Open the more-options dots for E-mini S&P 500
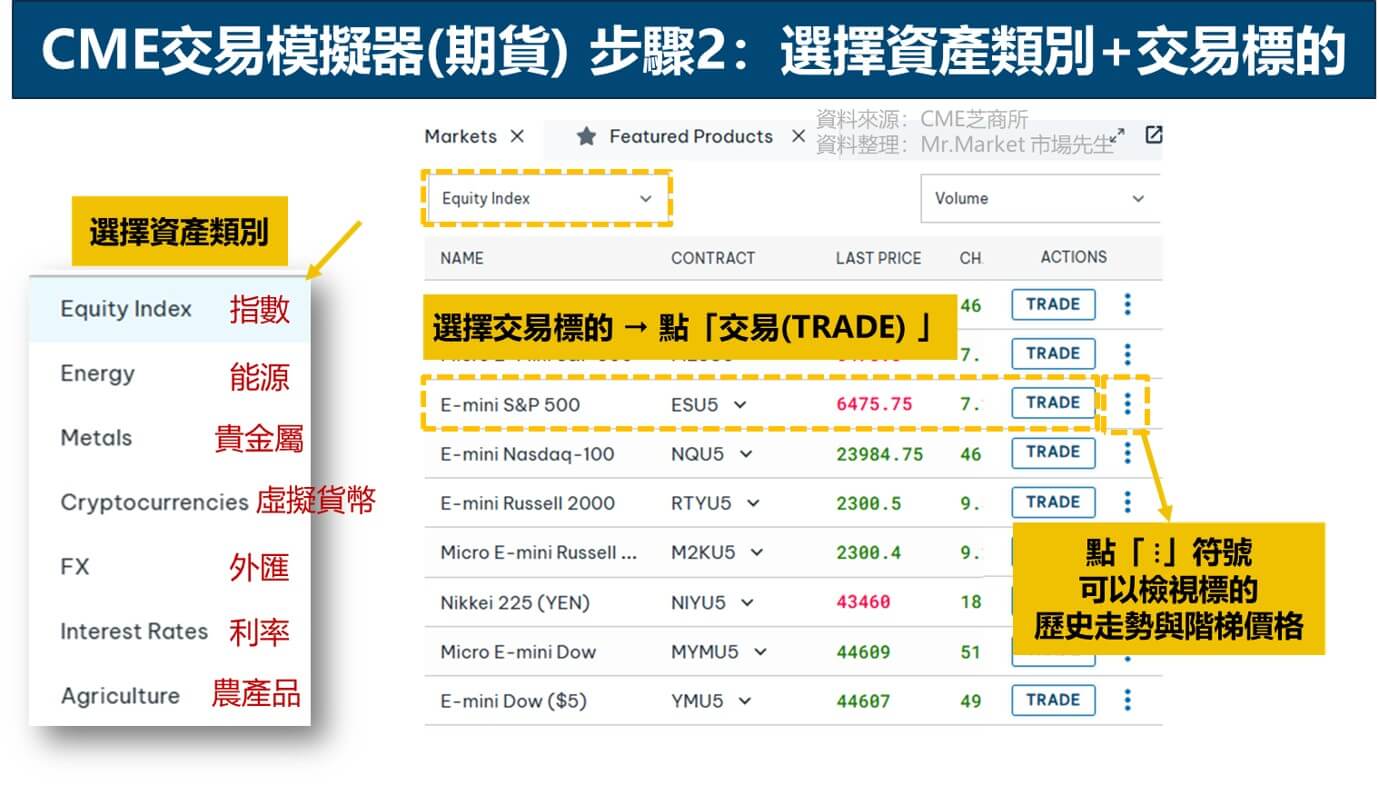 point(1127,403)
